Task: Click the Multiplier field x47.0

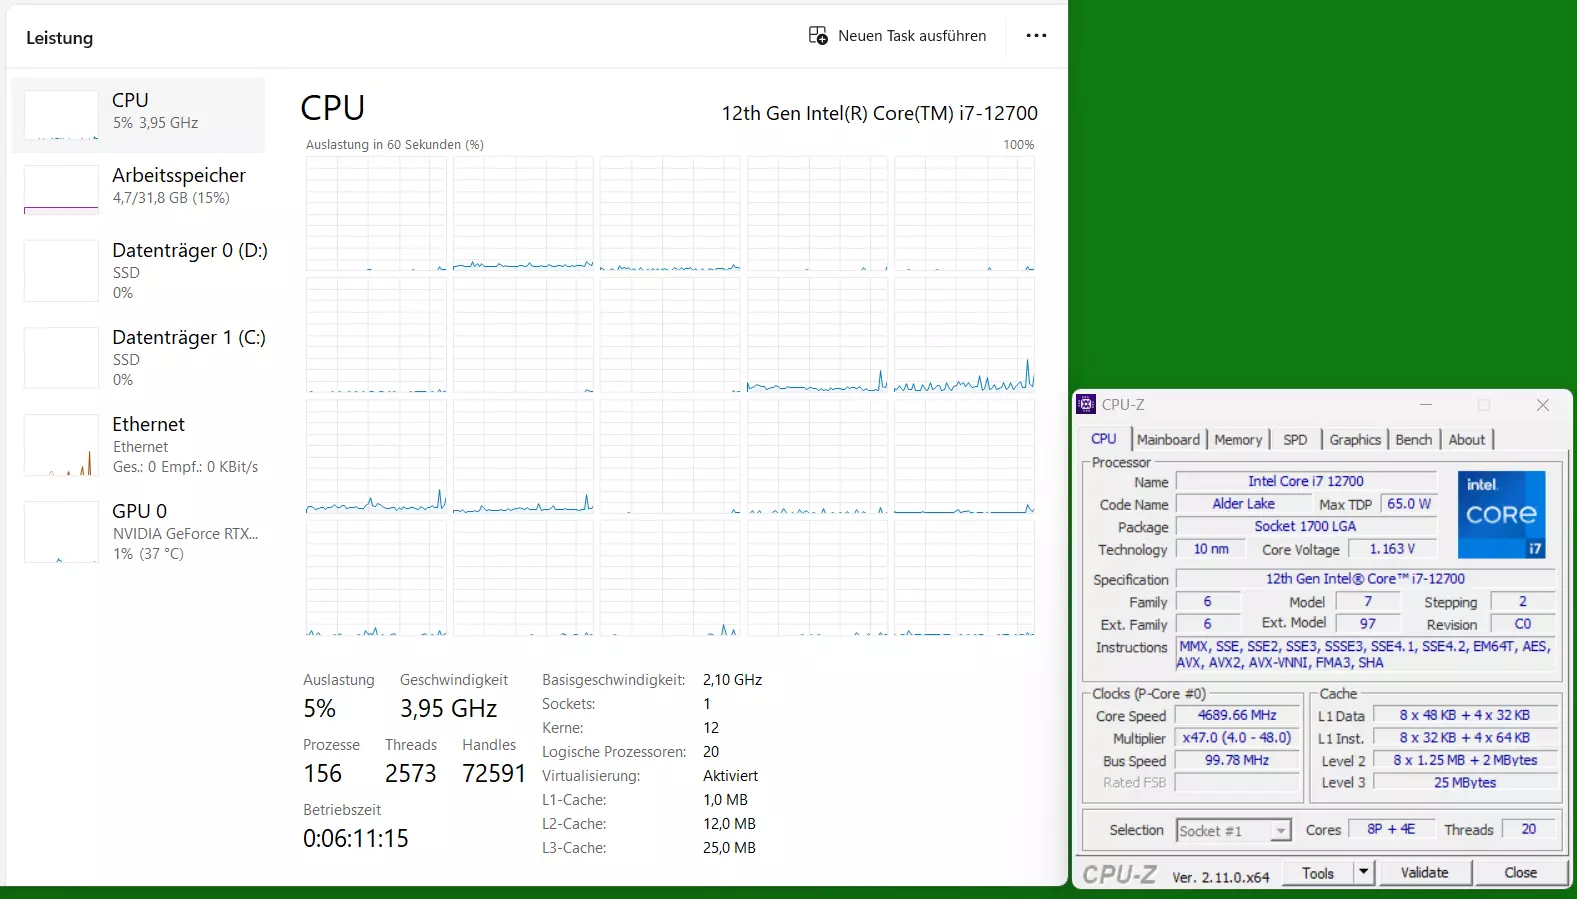Action: (1237, 737)
